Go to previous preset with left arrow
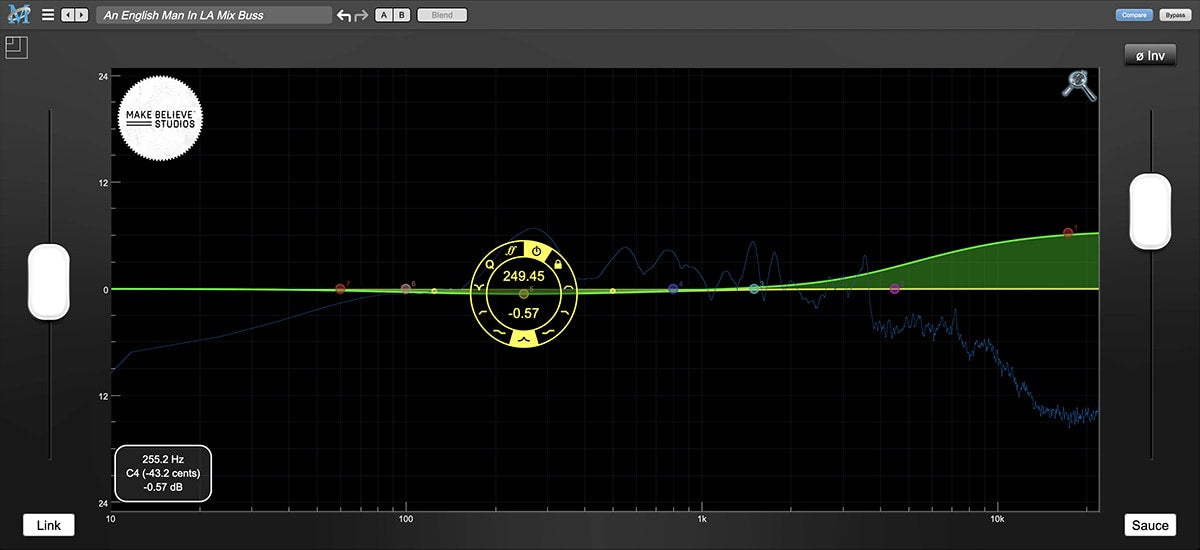The height and width of the screenshot is (550, 1200). (68, 15)
